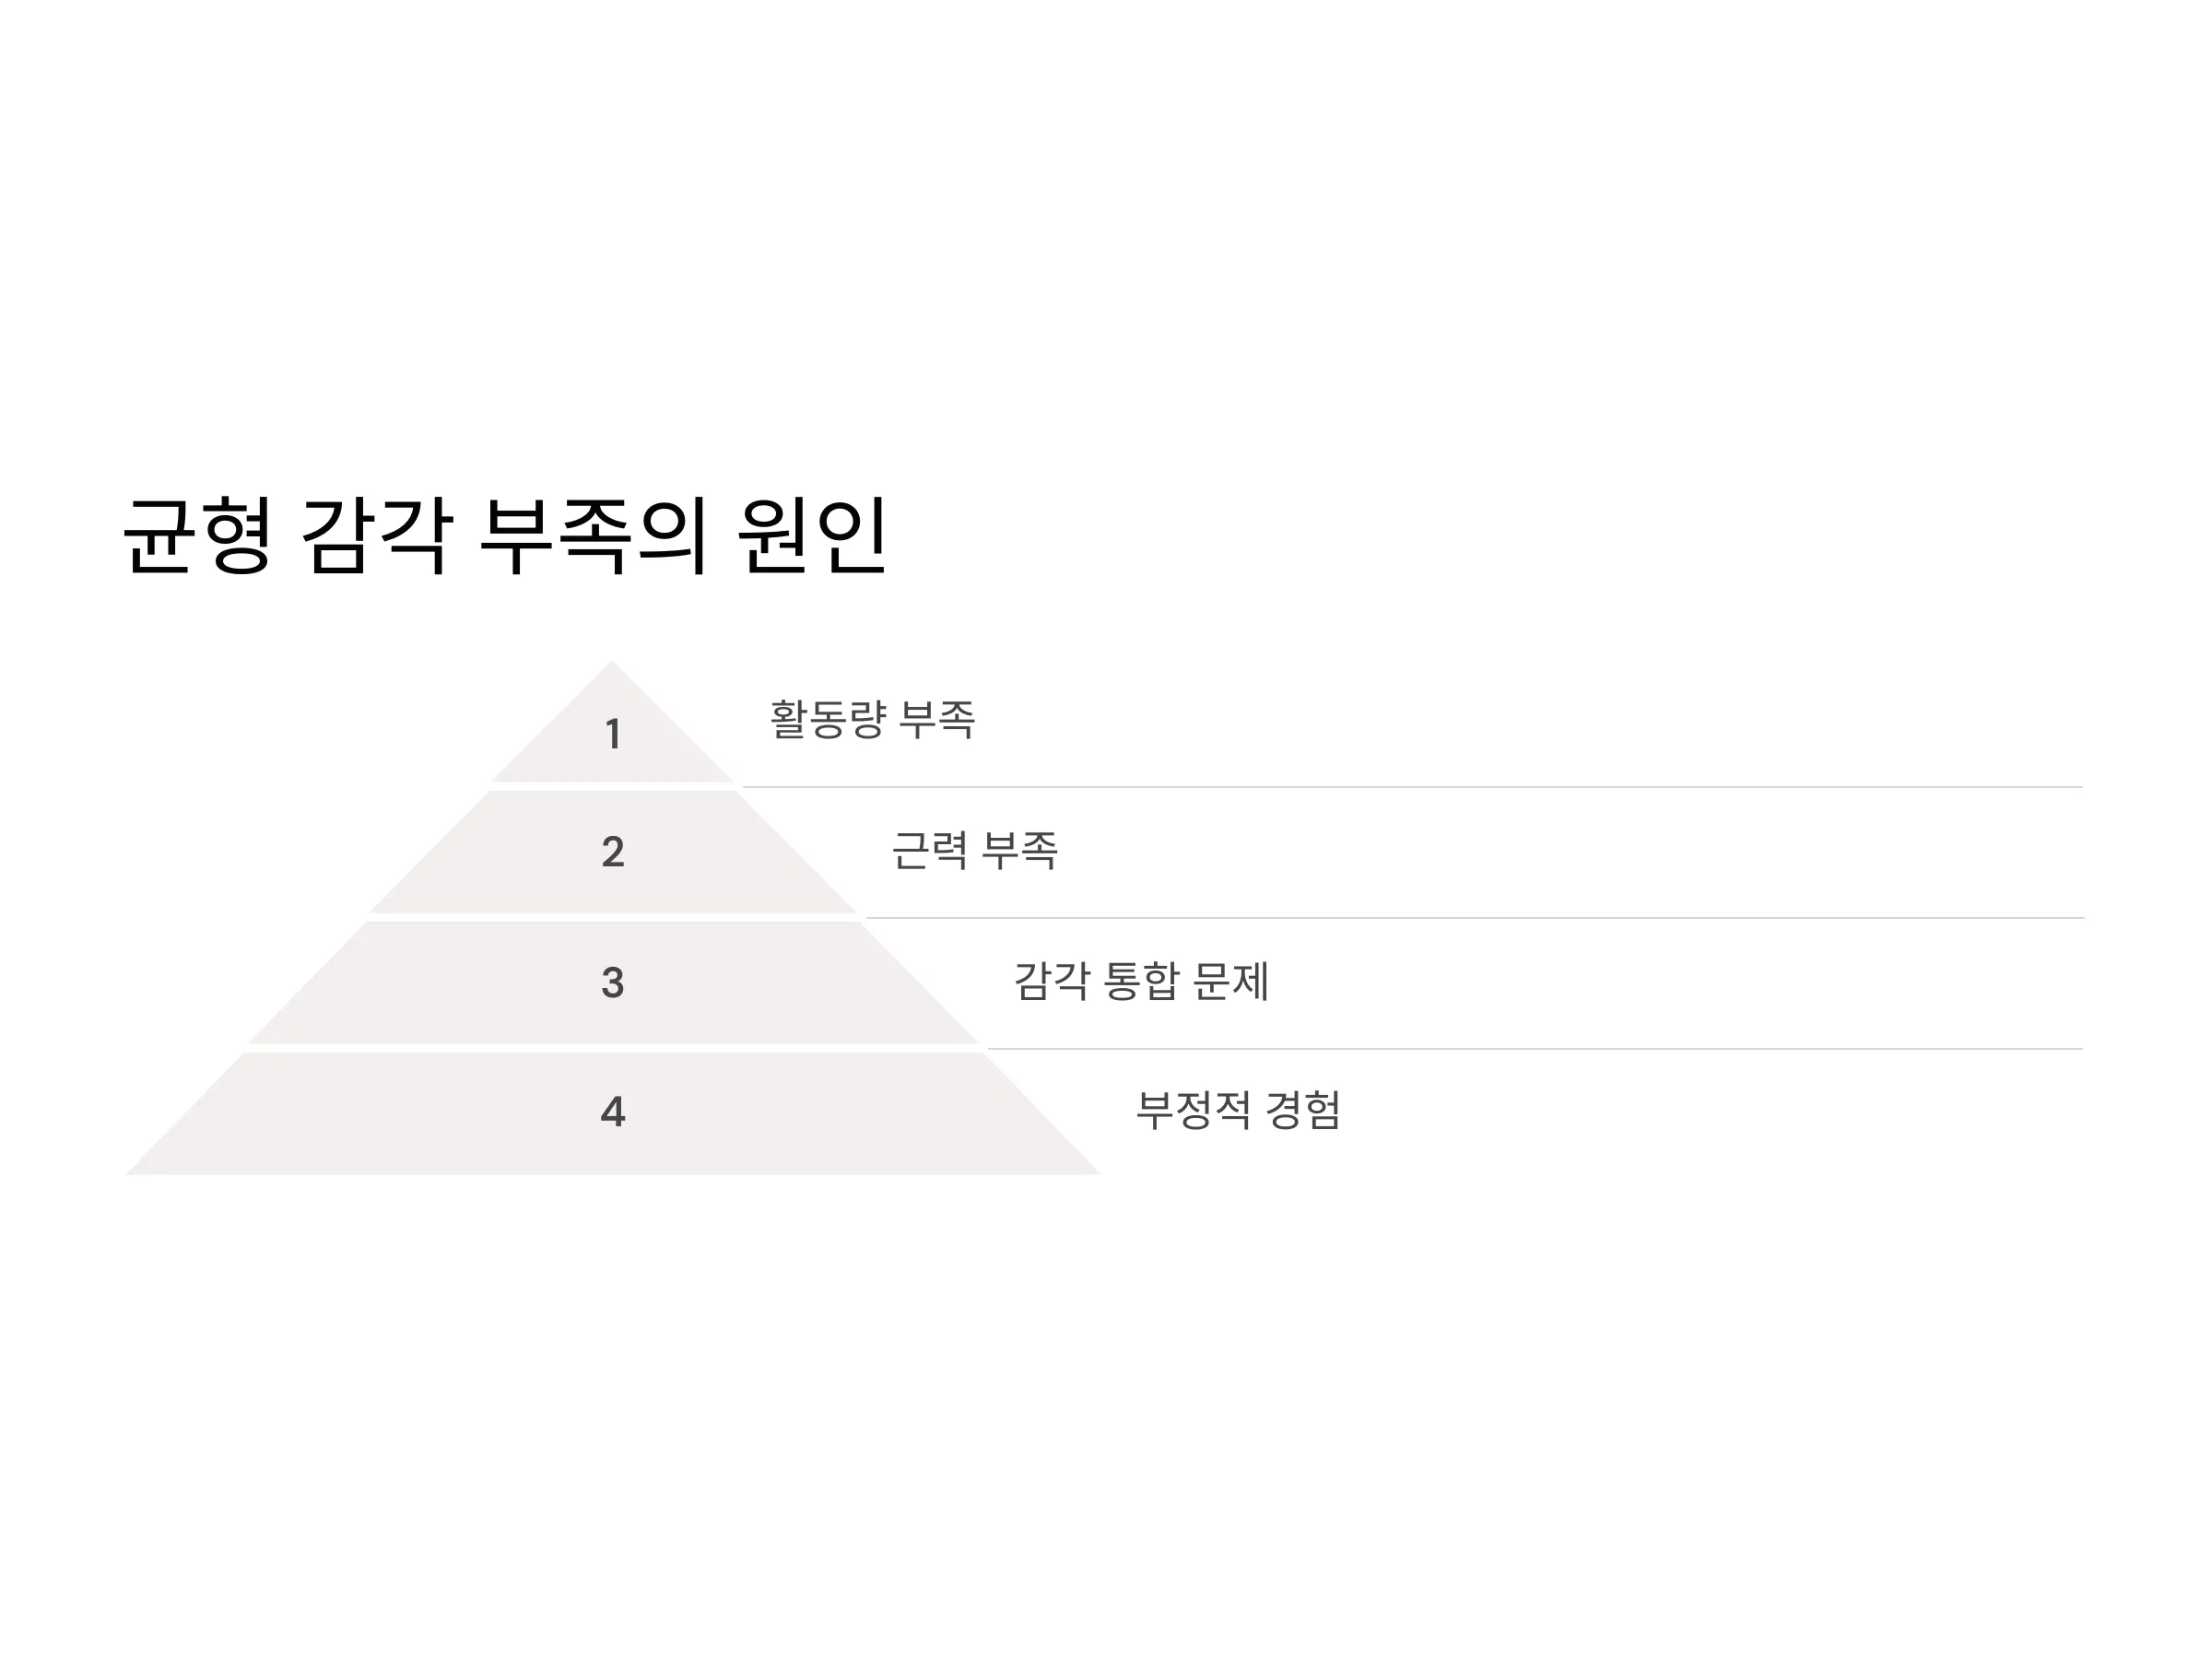Select the word 통합 in the third label
The width and height of the screenshot is (2212, 1659).
tap(1141, 981)
